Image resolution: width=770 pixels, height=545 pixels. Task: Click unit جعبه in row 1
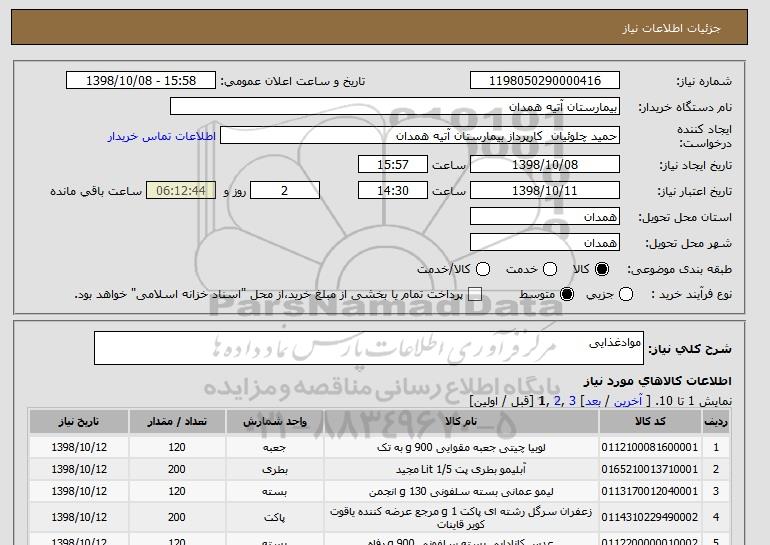click(x=275, y=448)
